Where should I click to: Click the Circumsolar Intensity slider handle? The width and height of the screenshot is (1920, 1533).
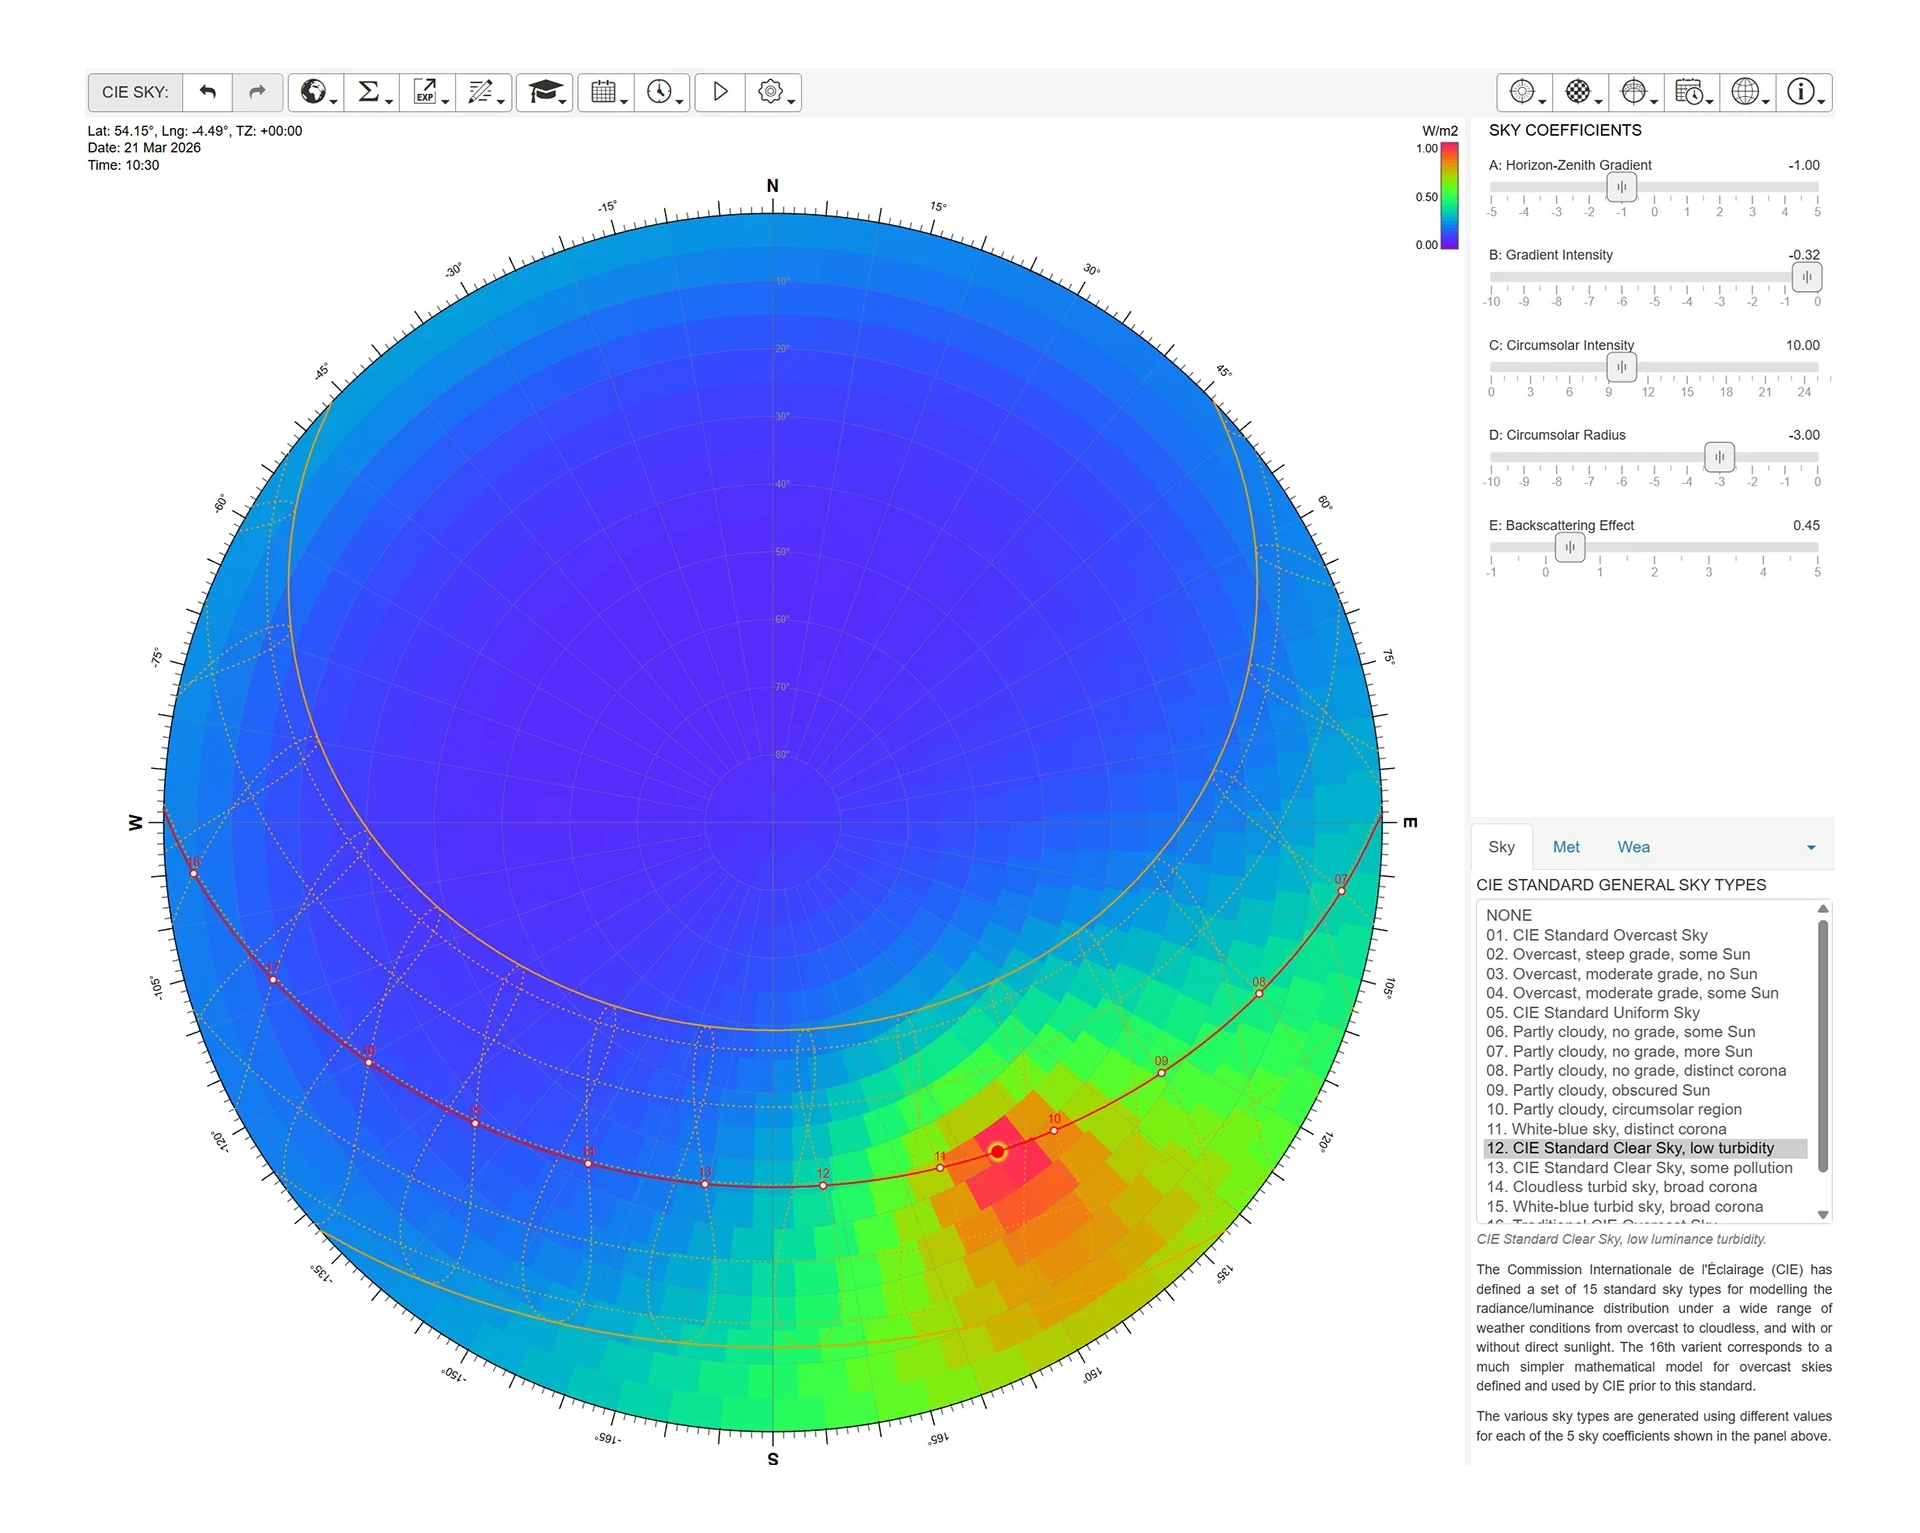(x=1621, y=367)
